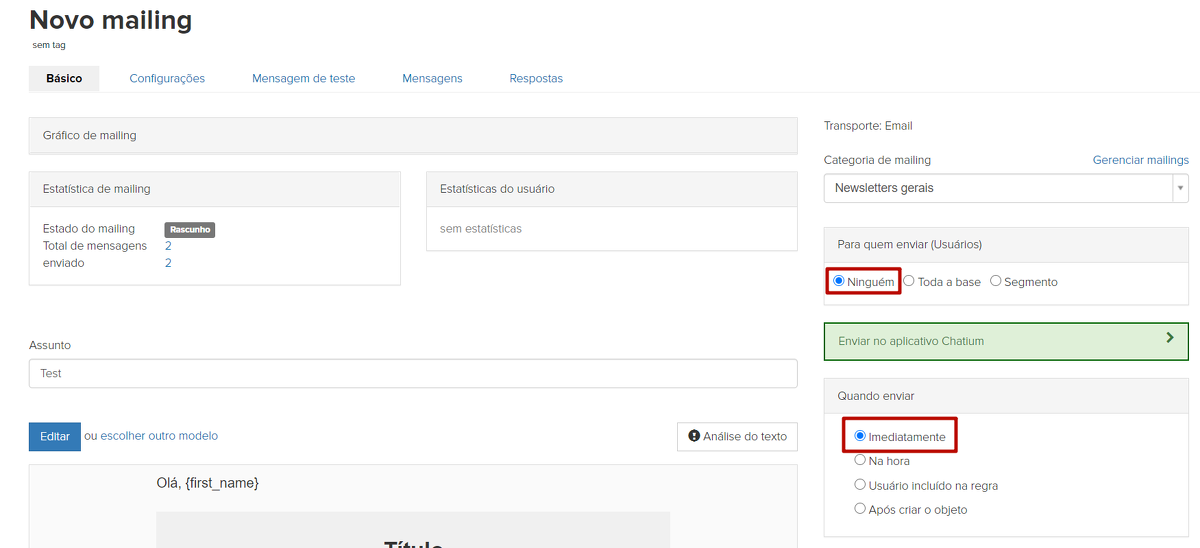Image resolution: width=1200 pixels, height=548 pixels.
Task: Open the Respostas tab
Action: [536, 78]
